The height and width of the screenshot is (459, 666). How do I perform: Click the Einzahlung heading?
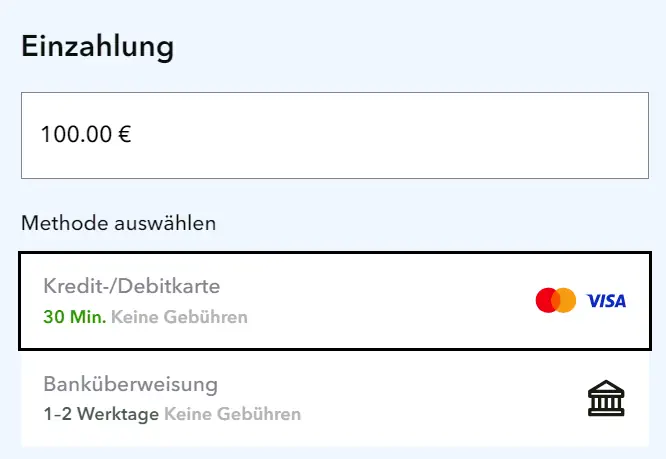click(x=98, y=46)
